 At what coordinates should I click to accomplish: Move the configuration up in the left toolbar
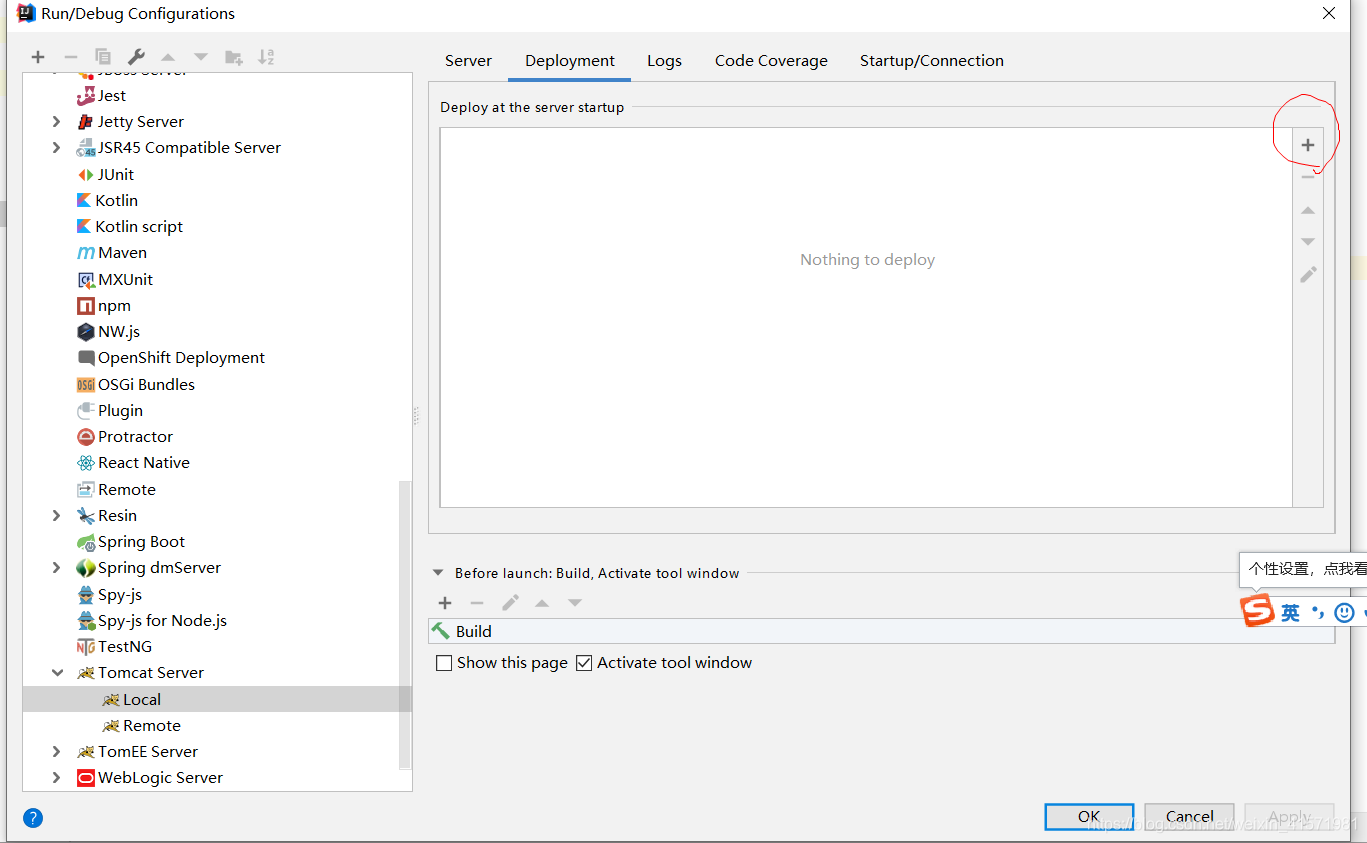tap(168, 57)
